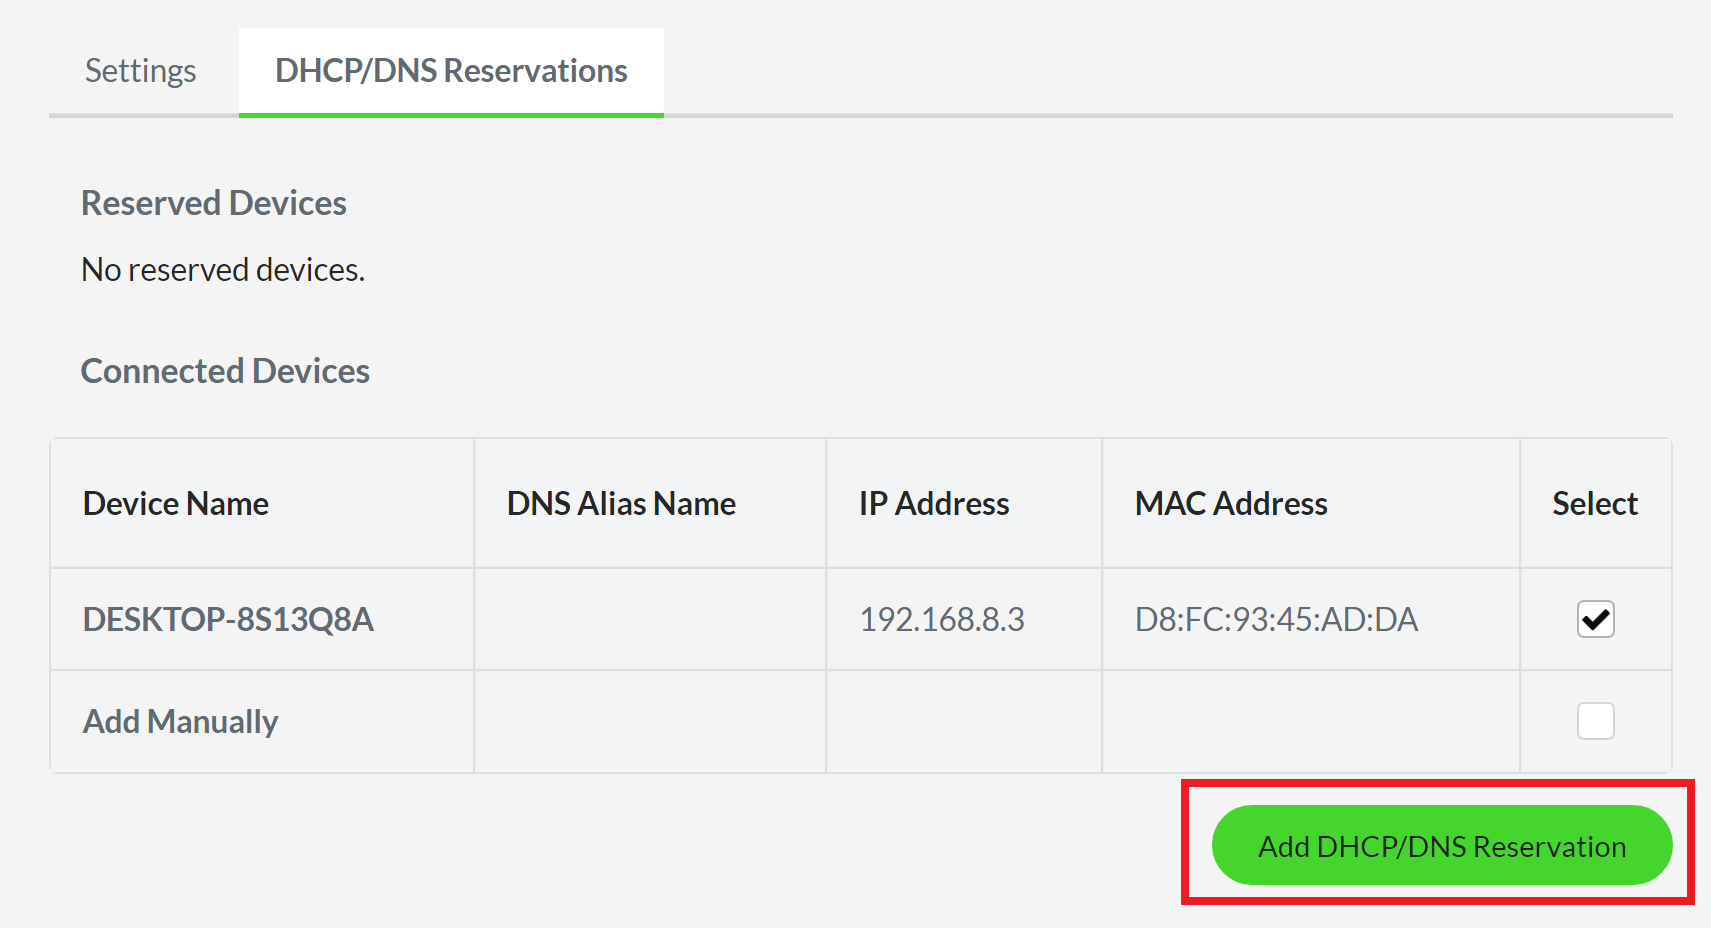Select the DESKTOP-8S13Q8A device name
Screen dimensions: 1711x928
click(227, 619)
